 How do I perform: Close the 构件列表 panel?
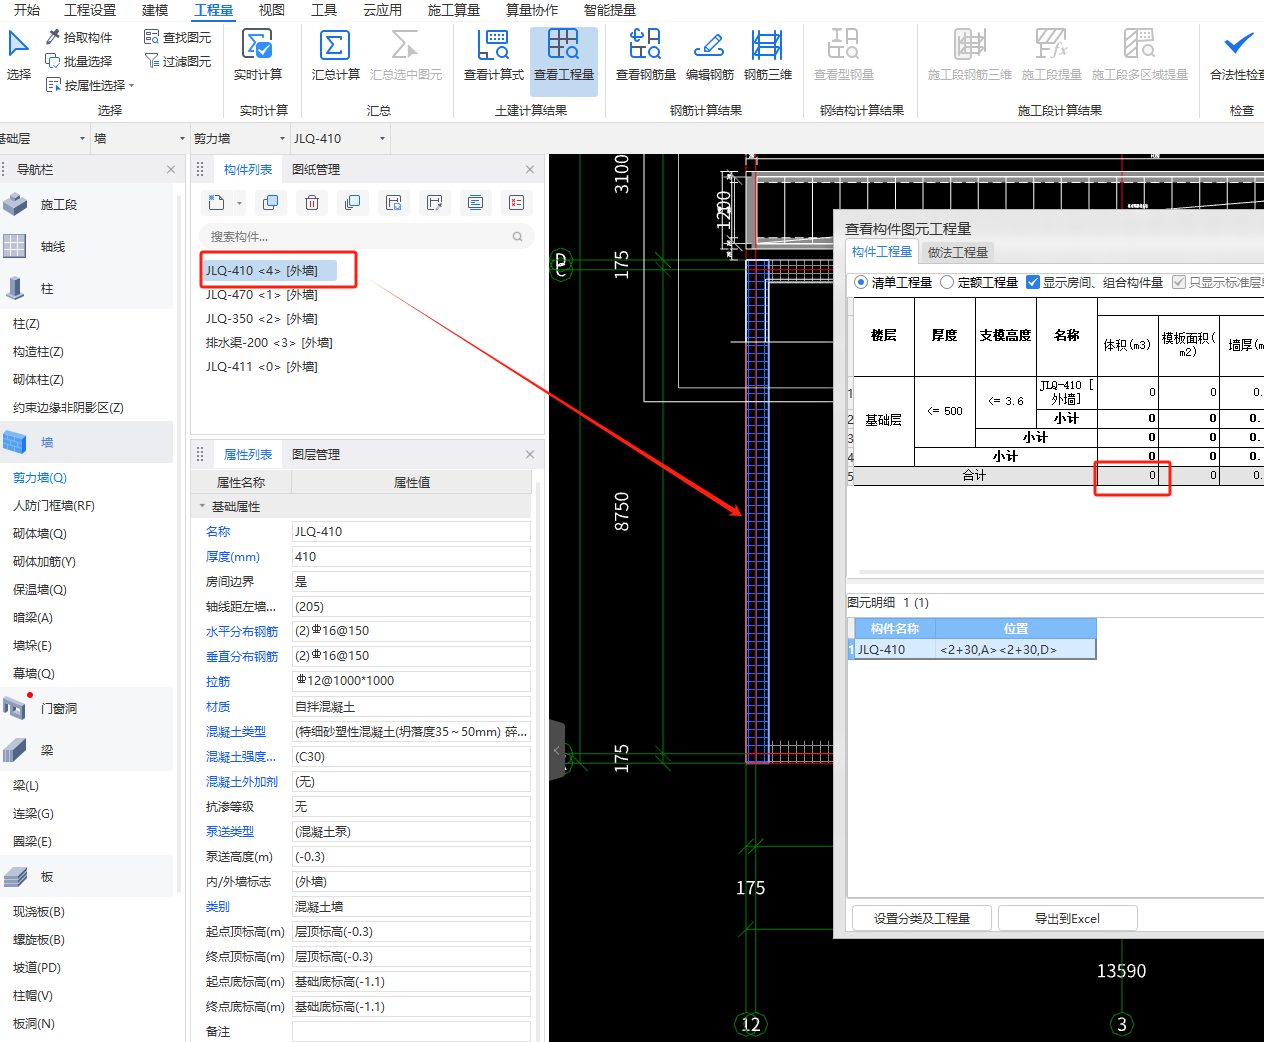[x=530, y=170]
